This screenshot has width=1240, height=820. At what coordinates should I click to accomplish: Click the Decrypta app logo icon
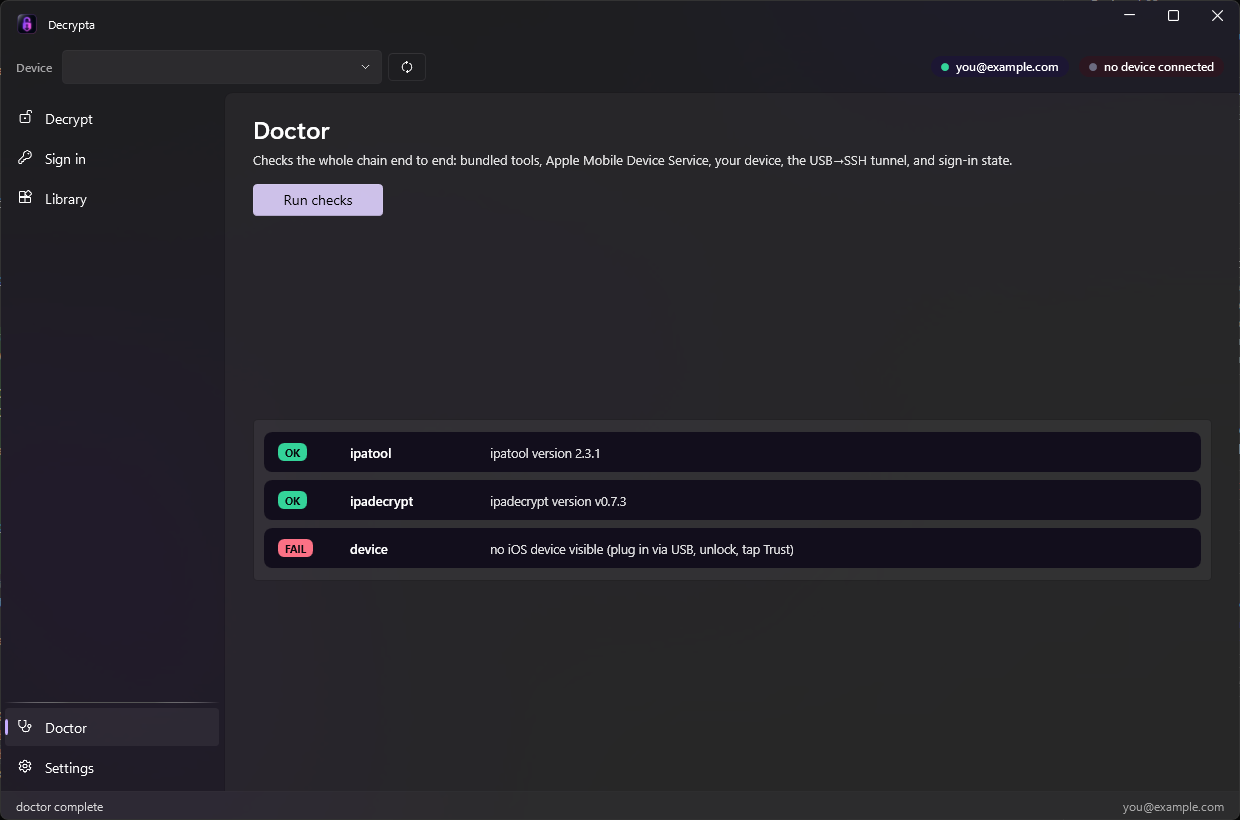pyautogui.click(x=26, y=24)
